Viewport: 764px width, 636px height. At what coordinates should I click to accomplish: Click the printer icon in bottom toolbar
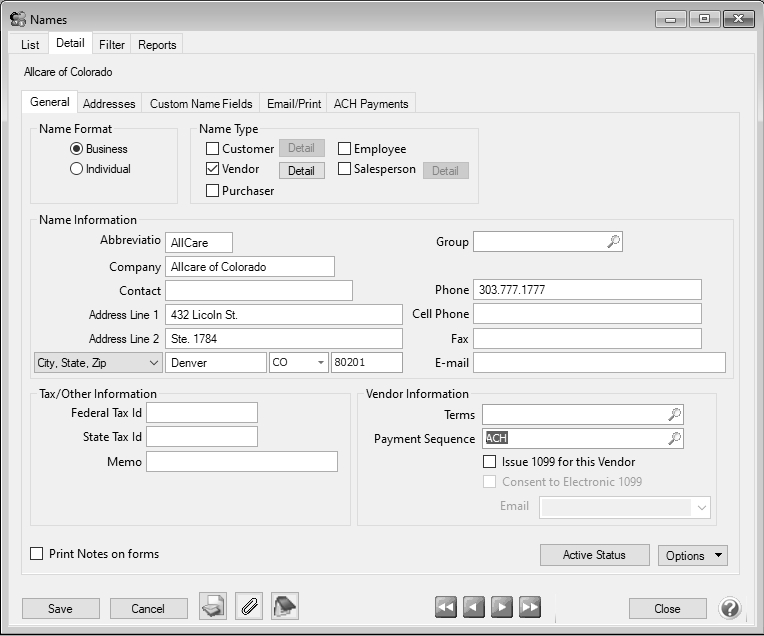212,606
